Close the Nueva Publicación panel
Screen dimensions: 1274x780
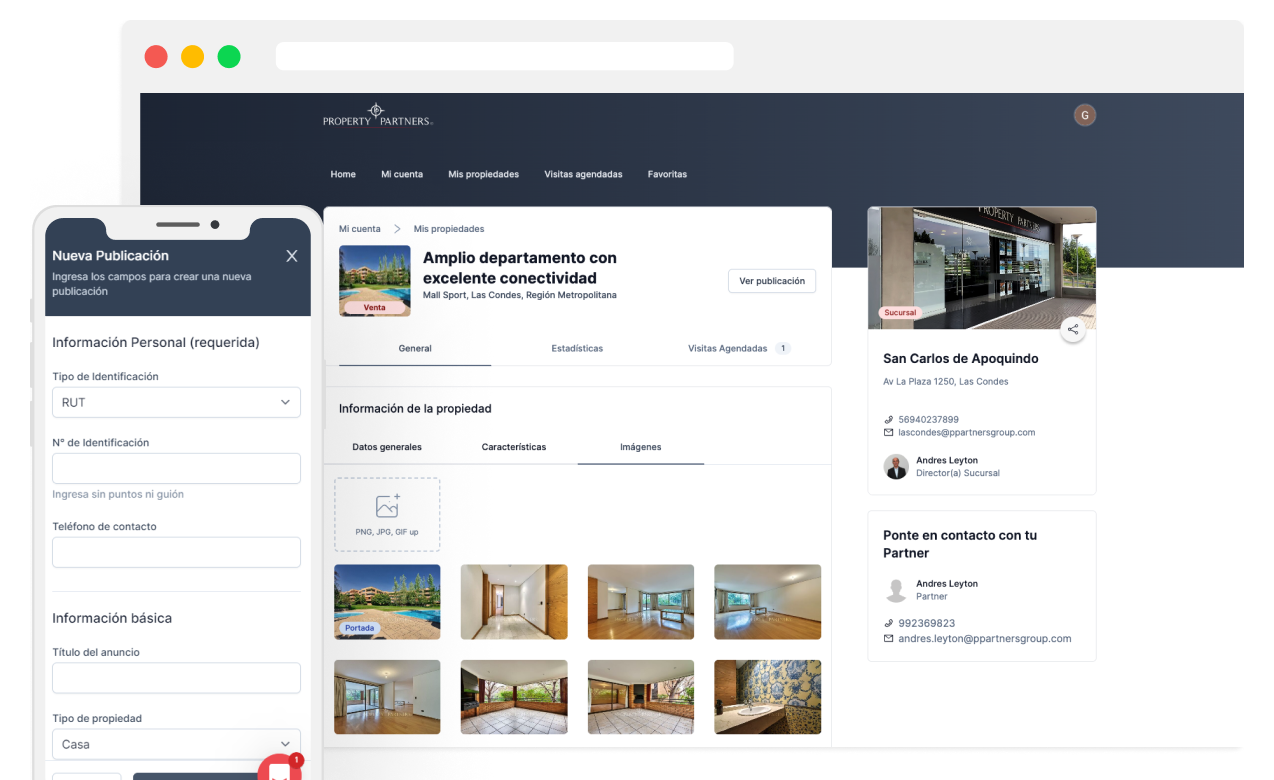click(x=292, y=256)
